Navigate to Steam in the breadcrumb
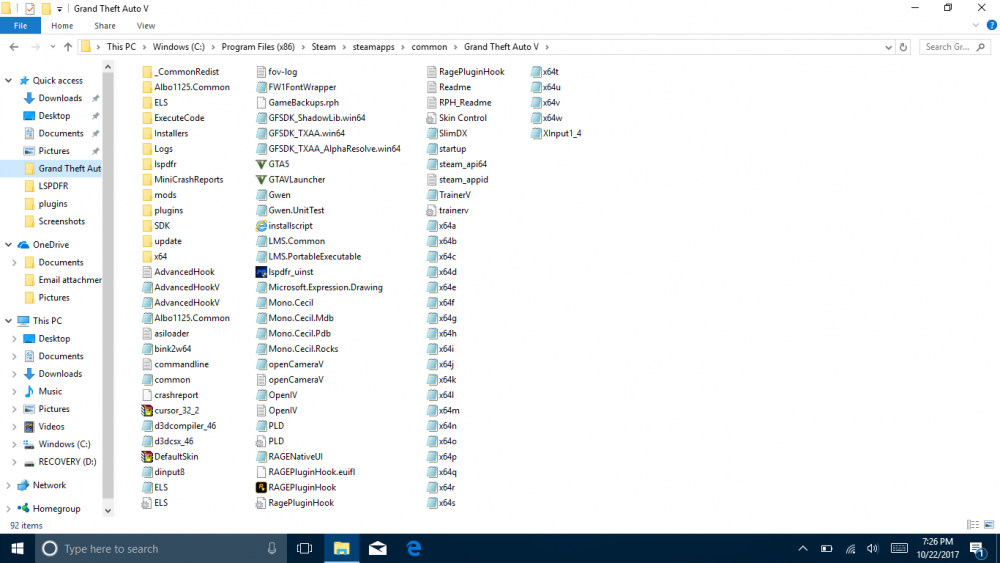The width and height of the screenshot is (1000, 563). [323, 47]
